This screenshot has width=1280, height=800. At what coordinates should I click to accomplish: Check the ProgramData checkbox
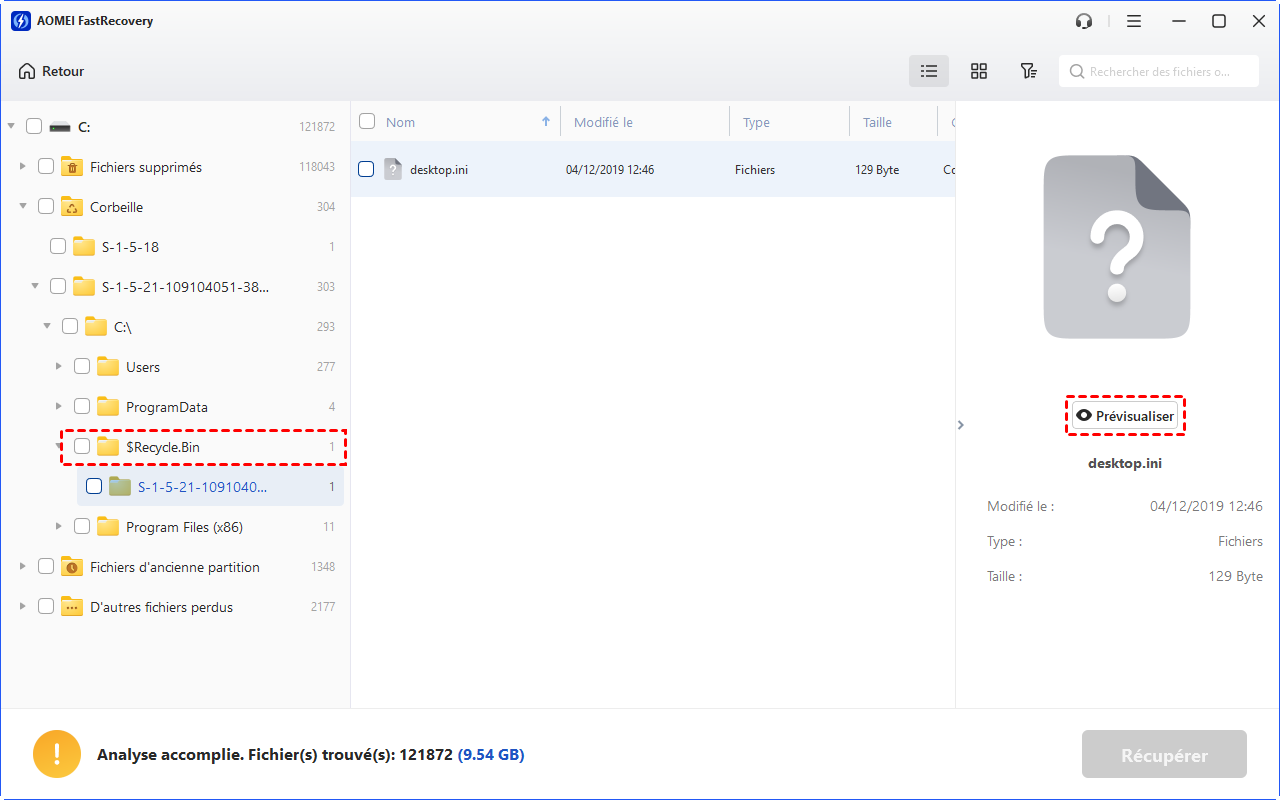[82, 407]
